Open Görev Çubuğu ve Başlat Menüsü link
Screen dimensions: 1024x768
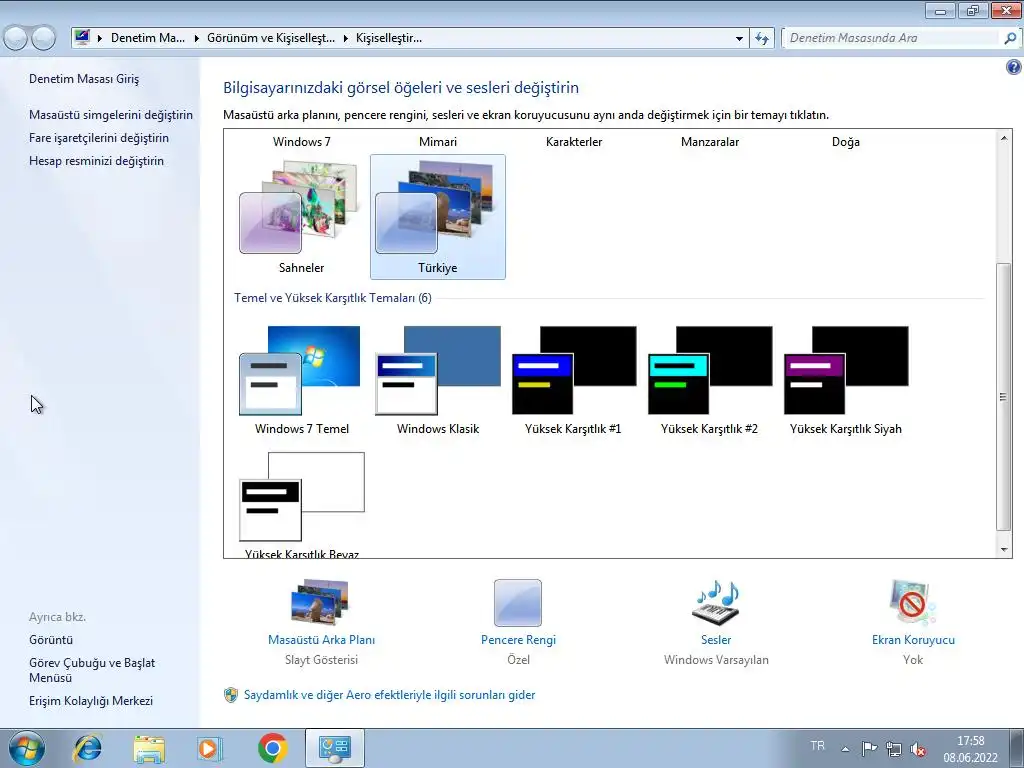(91, 670)
